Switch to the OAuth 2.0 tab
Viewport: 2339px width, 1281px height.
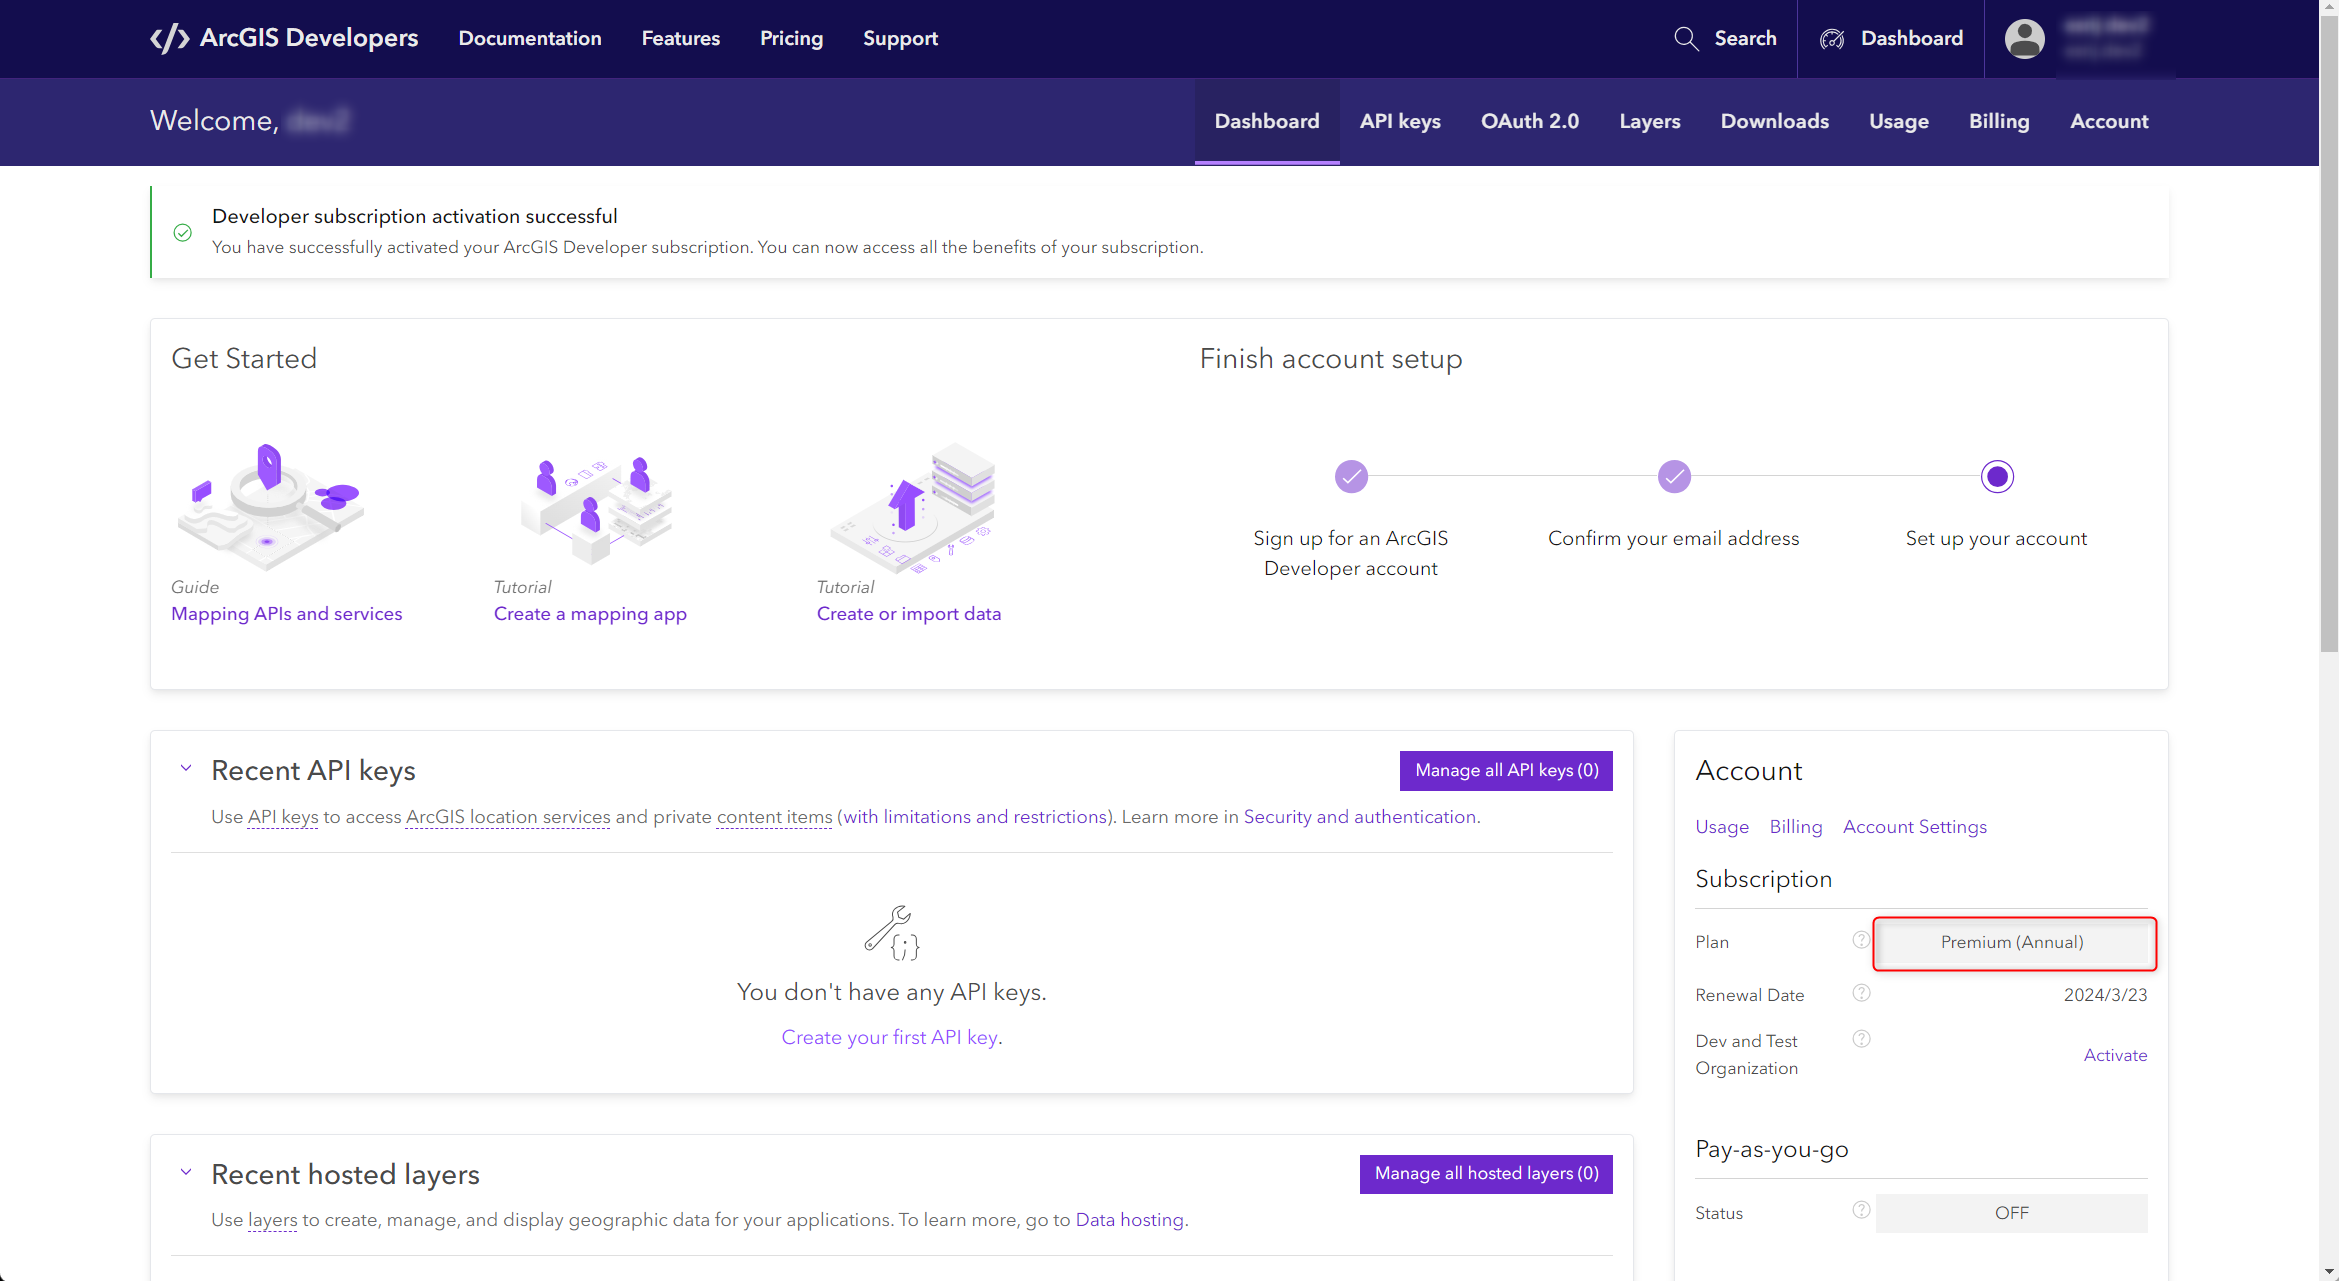pyautogui.click(x=1530, y=121)
